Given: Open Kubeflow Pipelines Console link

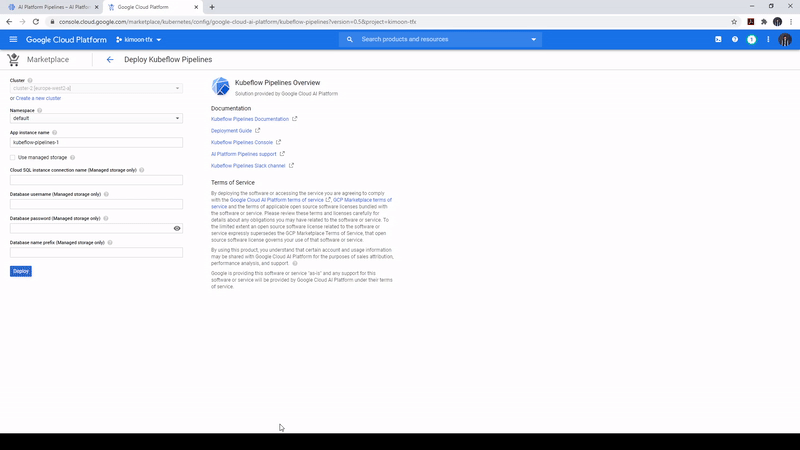Looking at the screenshot, I should coord(242,143).
